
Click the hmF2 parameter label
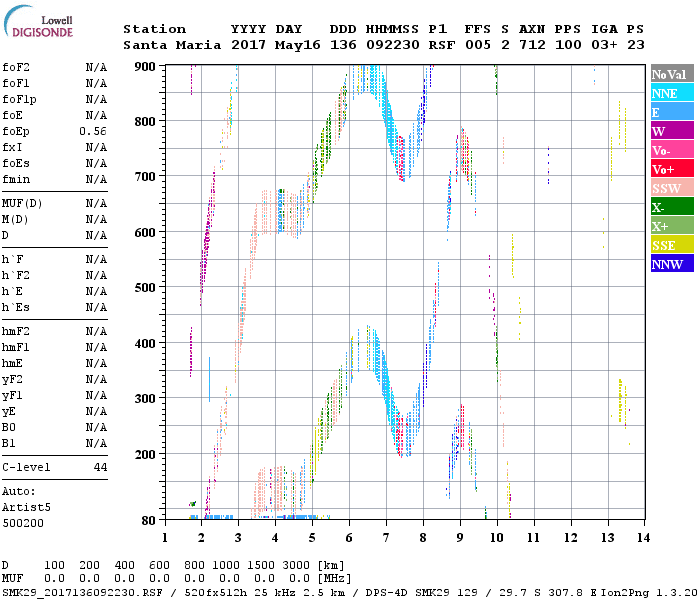click(16, 332)
